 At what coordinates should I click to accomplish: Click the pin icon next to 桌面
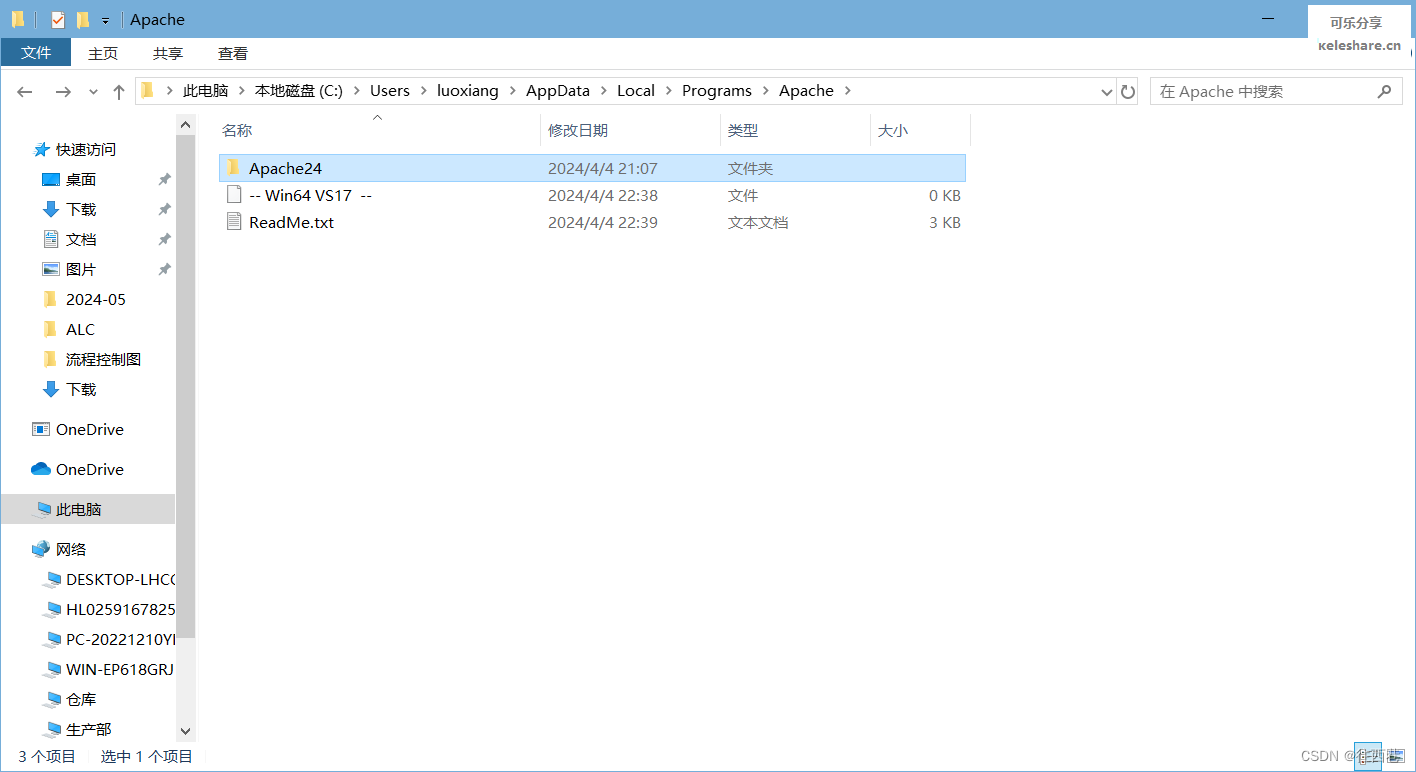pos(164,179)
